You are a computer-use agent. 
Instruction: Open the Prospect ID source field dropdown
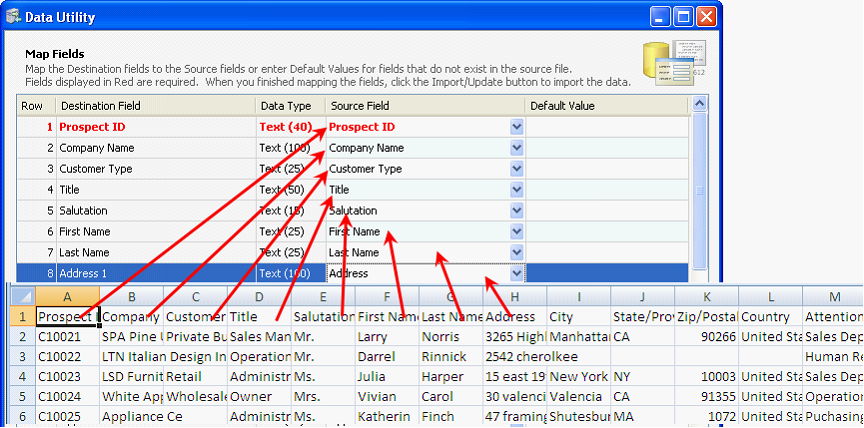[517, 127]
